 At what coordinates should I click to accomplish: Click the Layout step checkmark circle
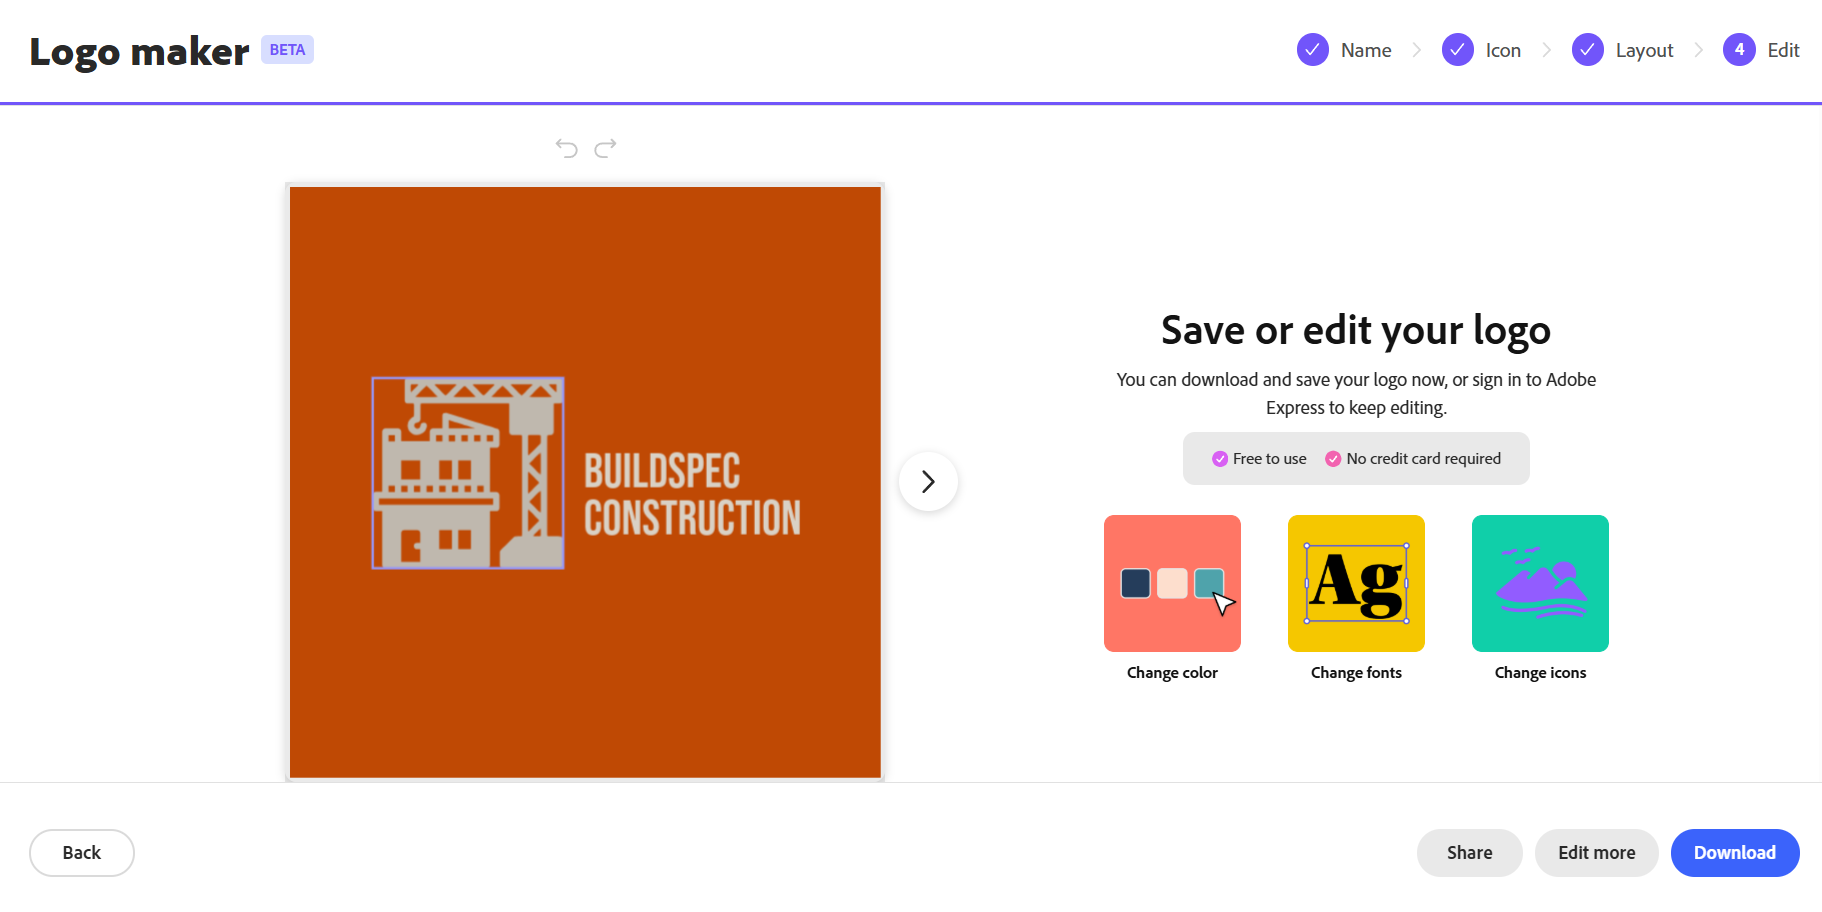[1588, 50]
